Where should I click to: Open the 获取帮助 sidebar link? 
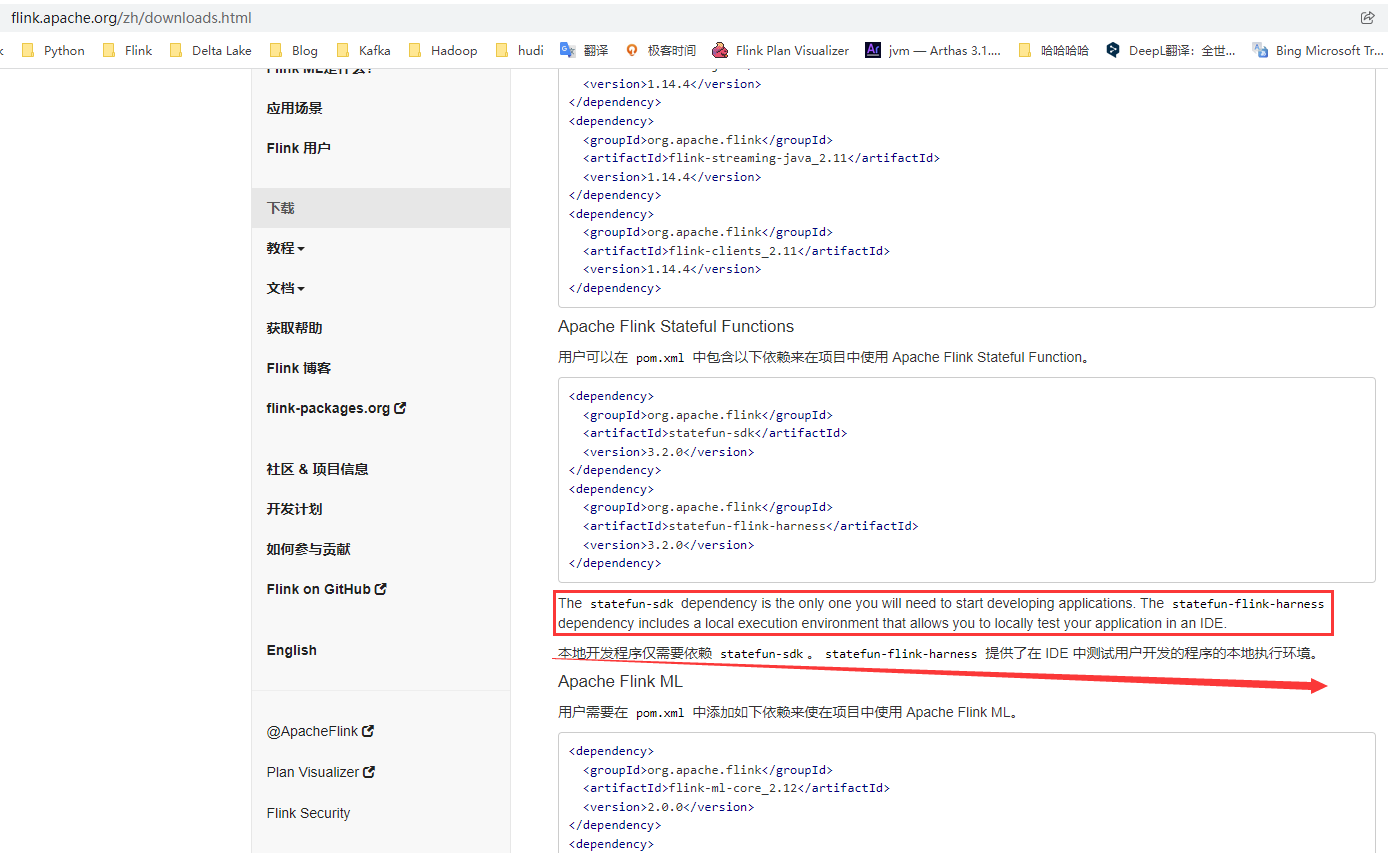point(294,328)
